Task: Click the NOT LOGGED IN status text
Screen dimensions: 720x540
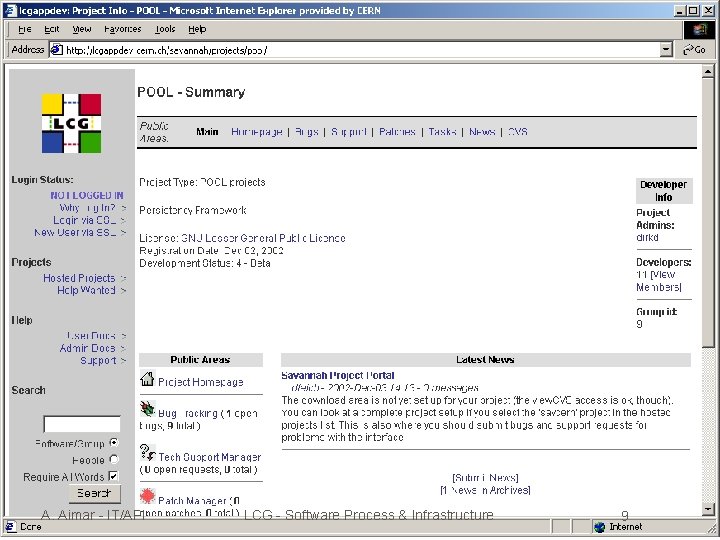Action: pyautogui.click(x=87, y=196)
